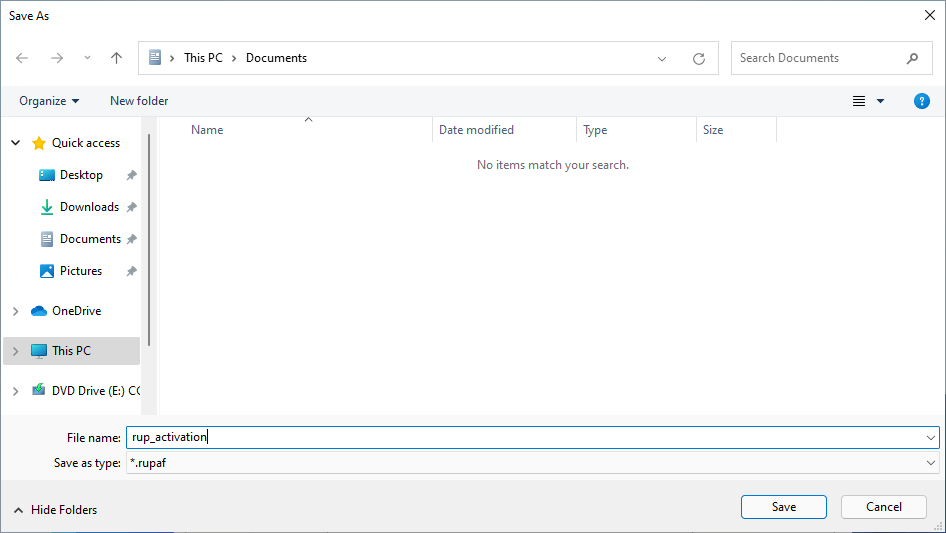Expand the Save as type dropdown
Screen dimensions: 946x533
[931, 463]
